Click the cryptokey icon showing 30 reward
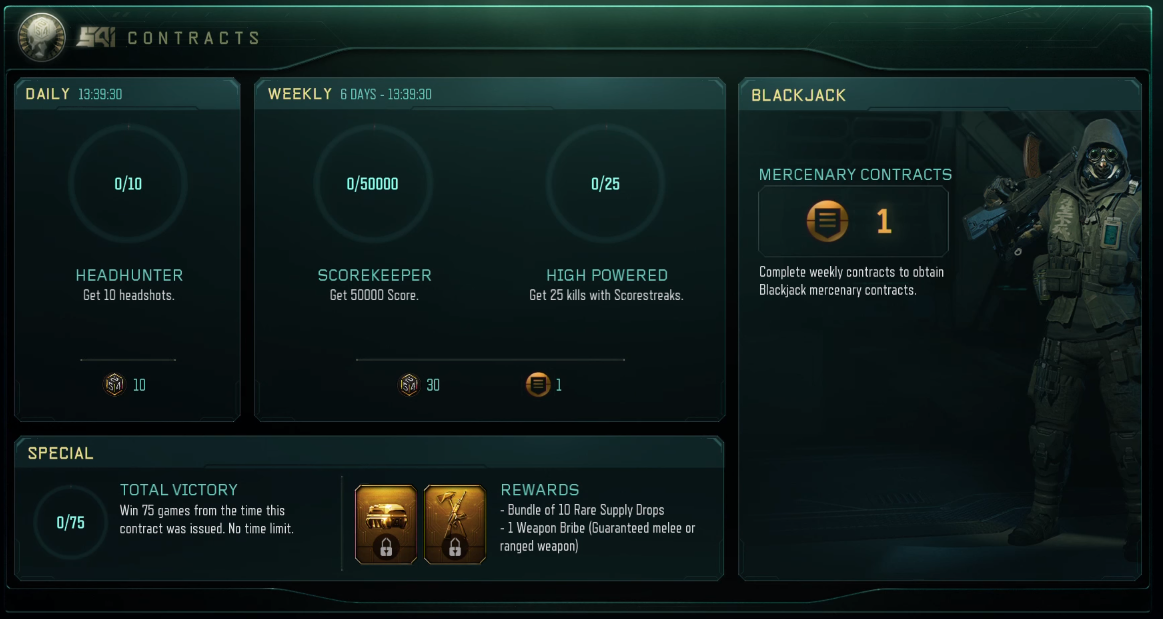Image resolution: width=1163 pixels, height=619 pixels. pyautogui.click(x=409, y=385)
